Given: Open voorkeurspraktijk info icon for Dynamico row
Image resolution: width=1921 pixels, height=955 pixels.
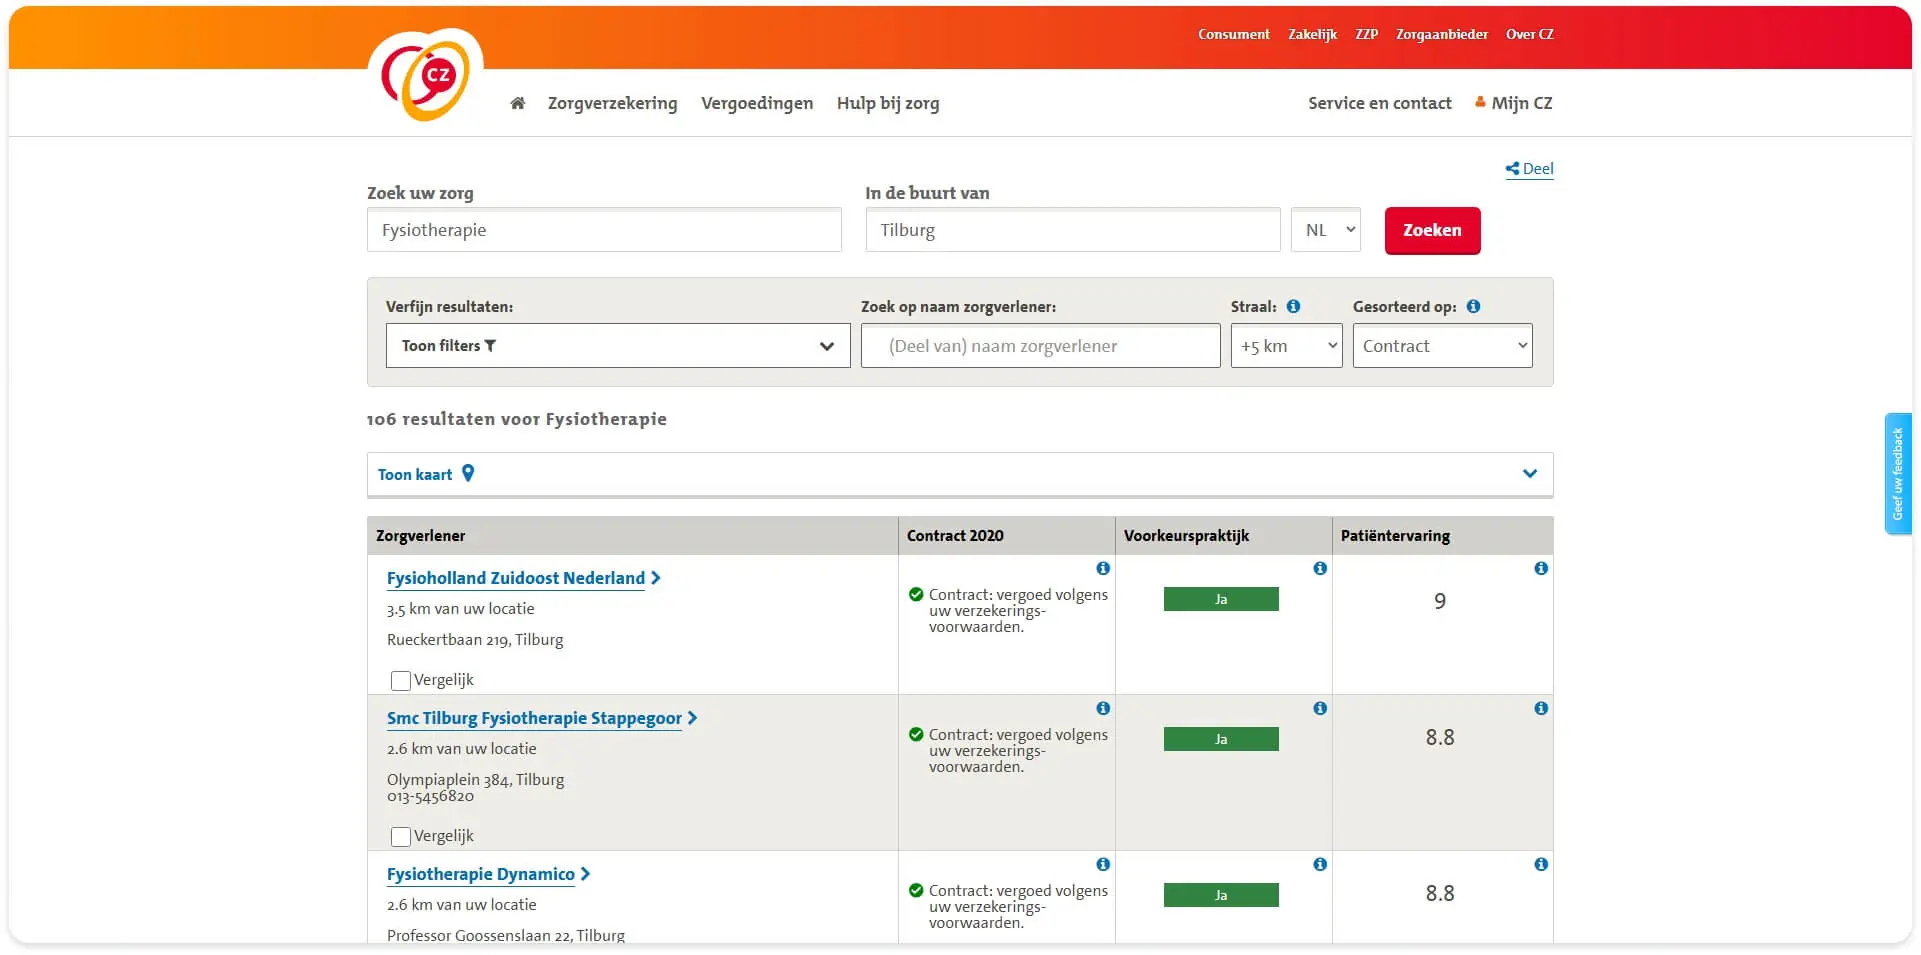Looking at the screenshot, I should [1320, 864].
